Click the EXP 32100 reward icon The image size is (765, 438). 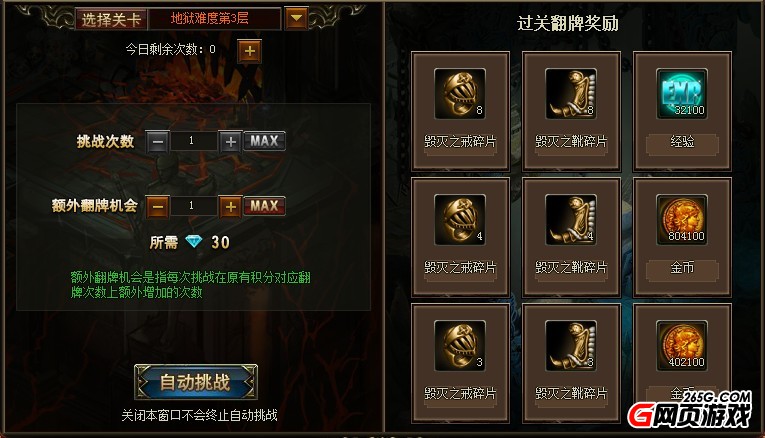tap(682, 94)
